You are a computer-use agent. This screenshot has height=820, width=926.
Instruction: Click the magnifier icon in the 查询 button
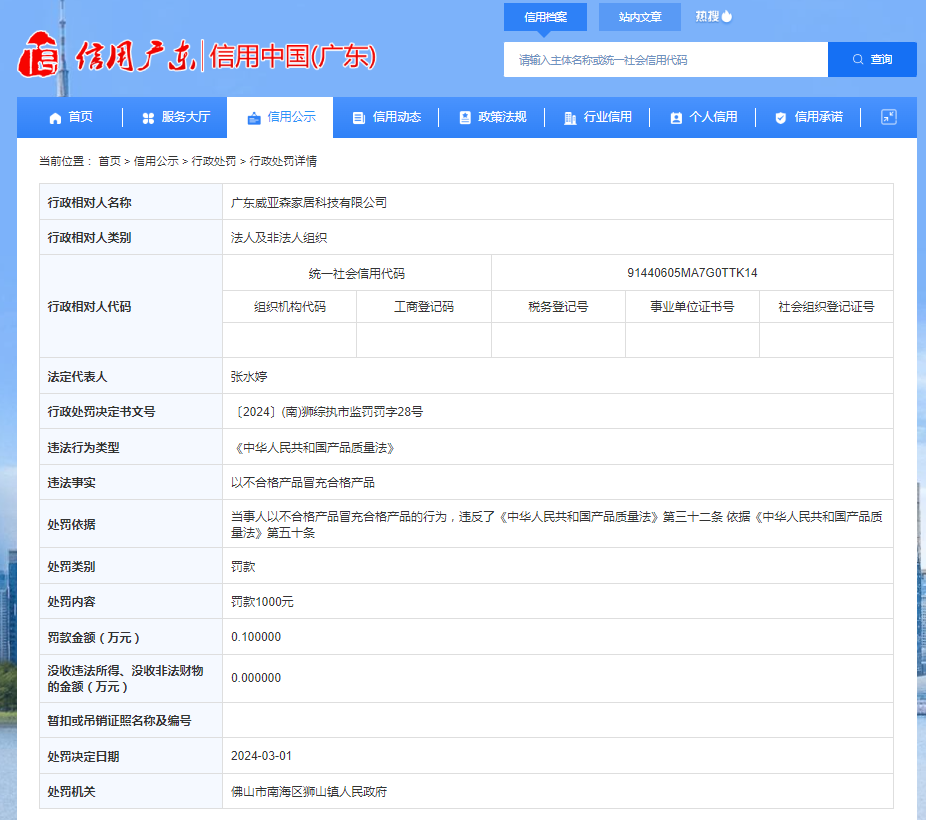click(x=857, y=60)
